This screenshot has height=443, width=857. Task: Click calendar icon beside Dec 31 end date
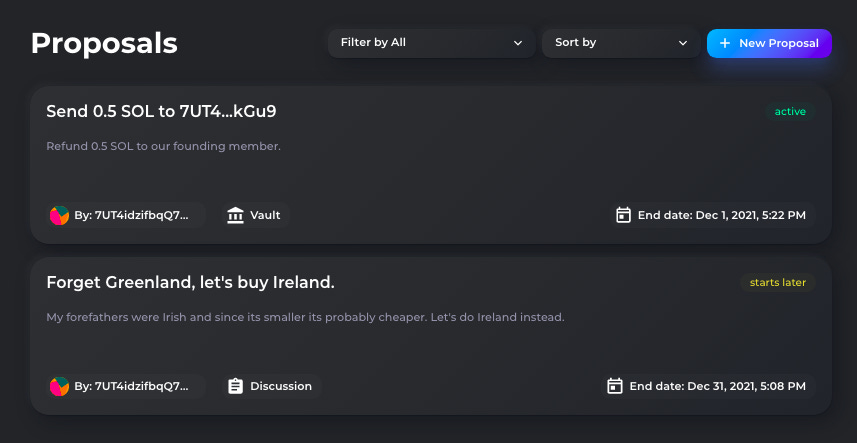615,386
